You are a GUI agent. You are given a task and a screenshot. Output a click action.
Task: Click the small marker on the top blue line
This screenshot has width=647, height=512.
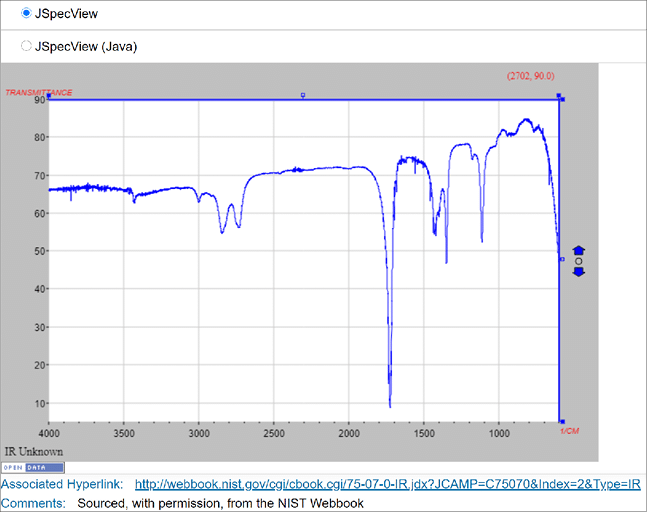[303, 95]
